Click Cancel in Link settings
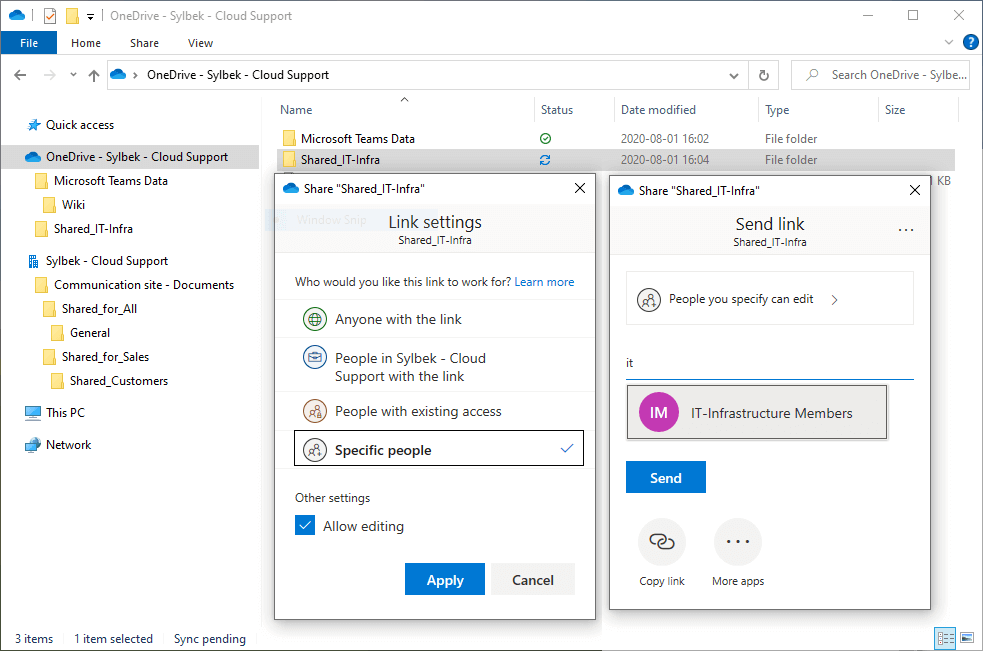 coord(533,579)
